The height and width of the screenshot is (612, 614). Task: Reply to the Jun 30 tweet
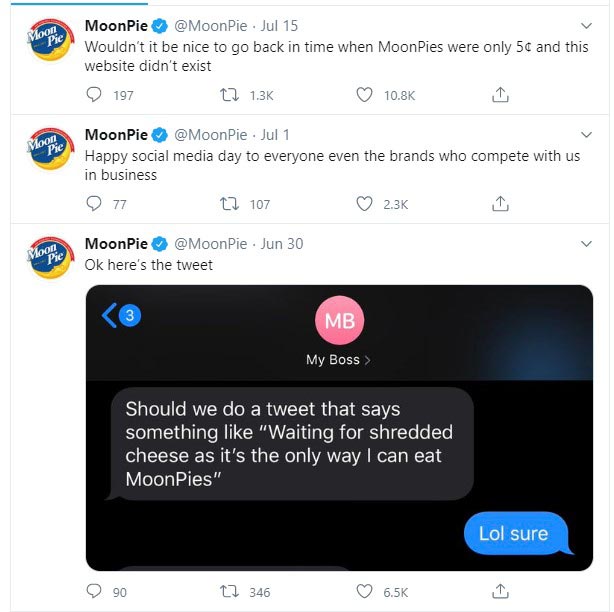95,591
